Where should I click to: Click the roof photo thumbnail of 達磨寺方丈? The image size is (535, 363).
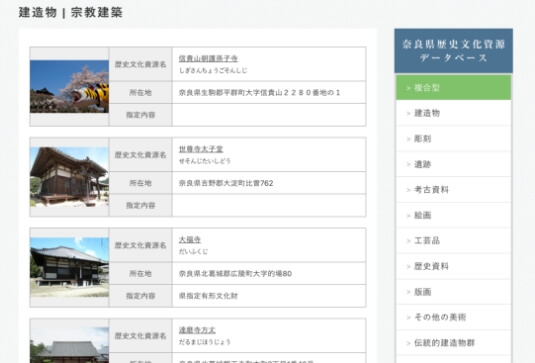(x=69, y=345)
